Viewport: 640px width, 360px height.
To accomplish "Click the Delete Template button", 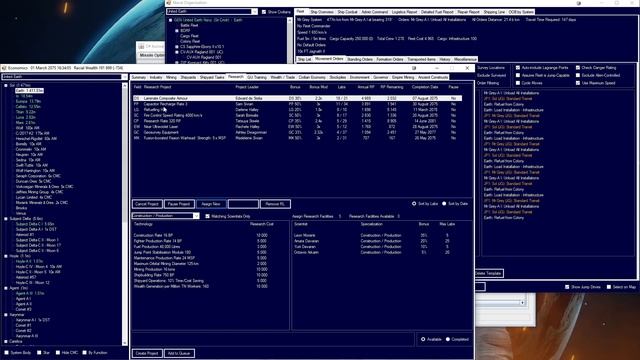I will (489, 273).
